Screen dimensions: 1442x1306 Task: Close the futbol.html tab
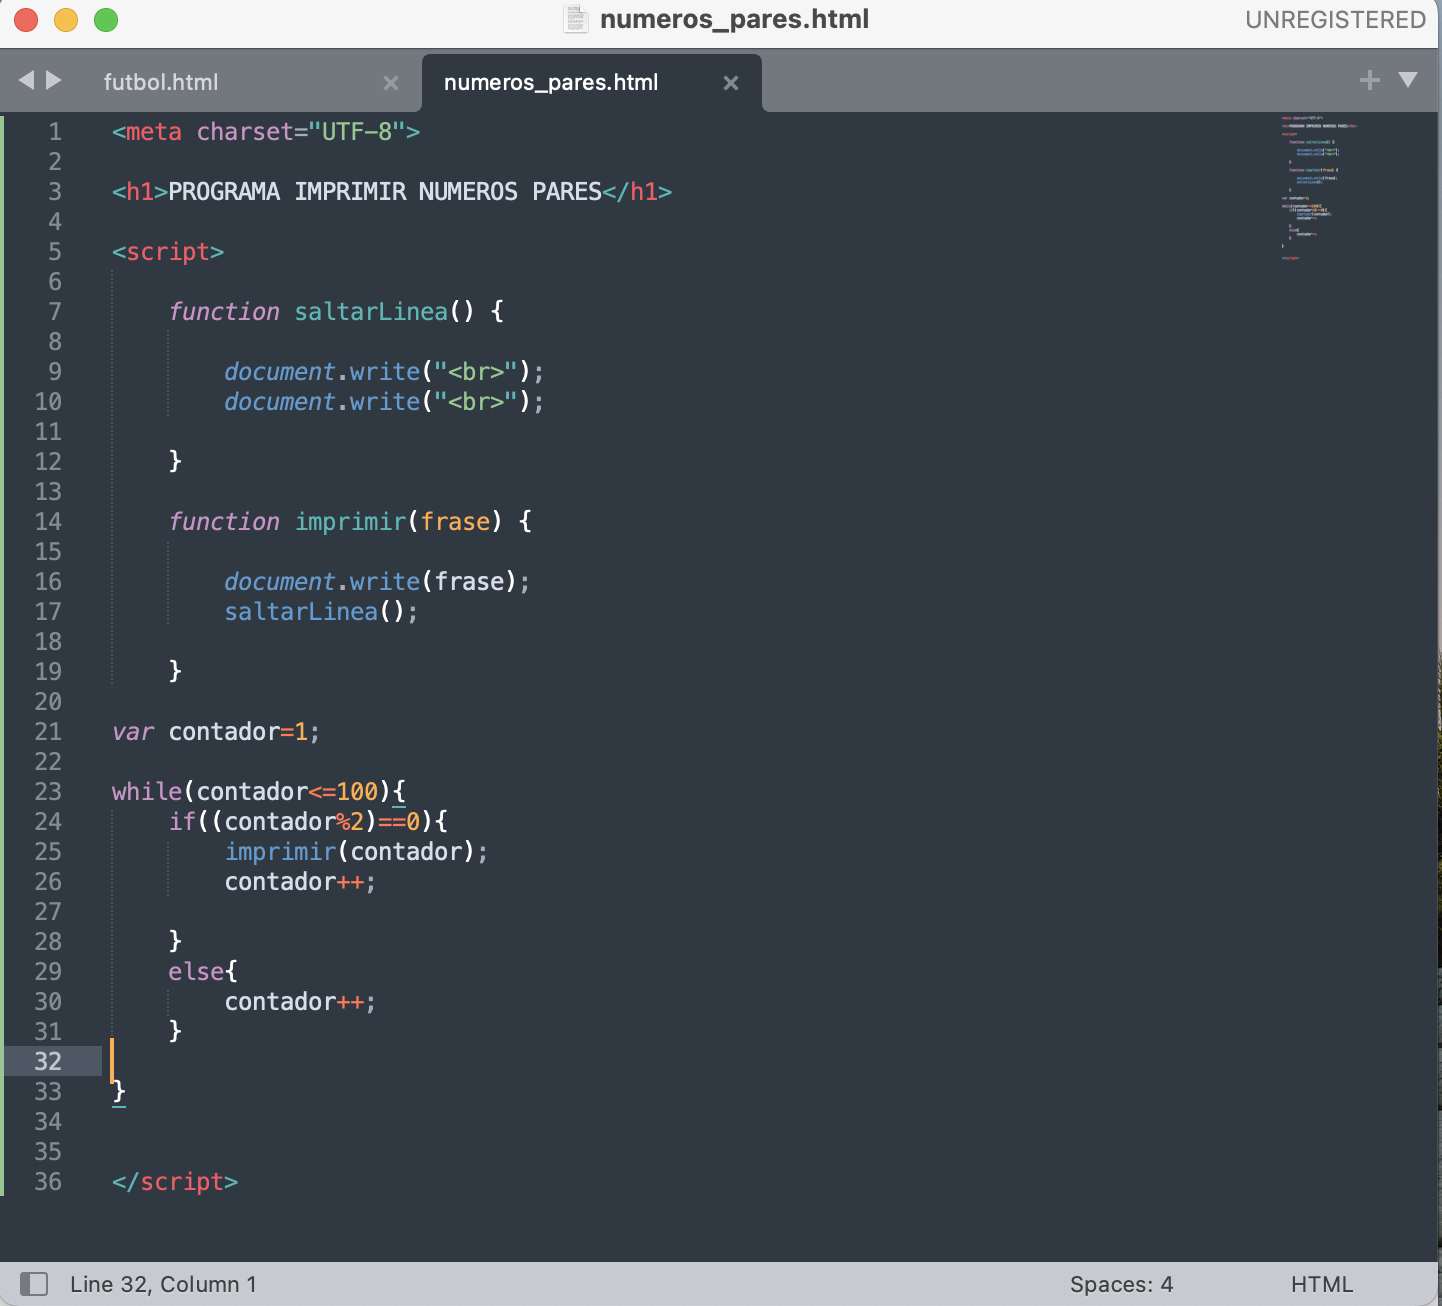391,83
